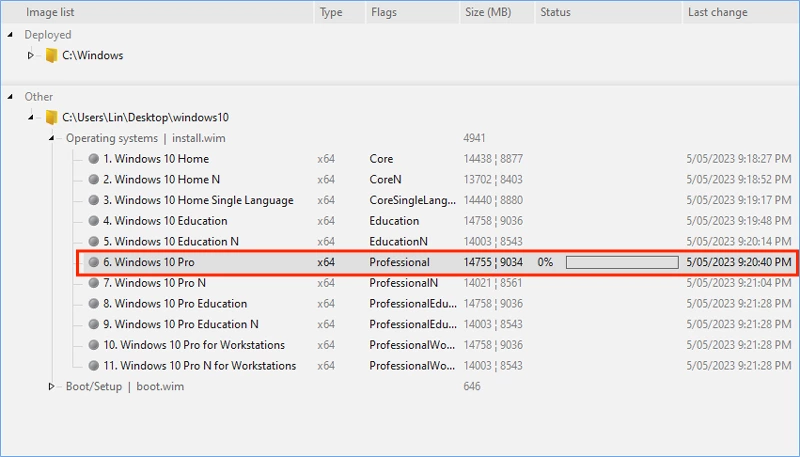Click the size value 14021 ¦ 8561
This screenshot has width=800, height=457.
tap(493, 283)
